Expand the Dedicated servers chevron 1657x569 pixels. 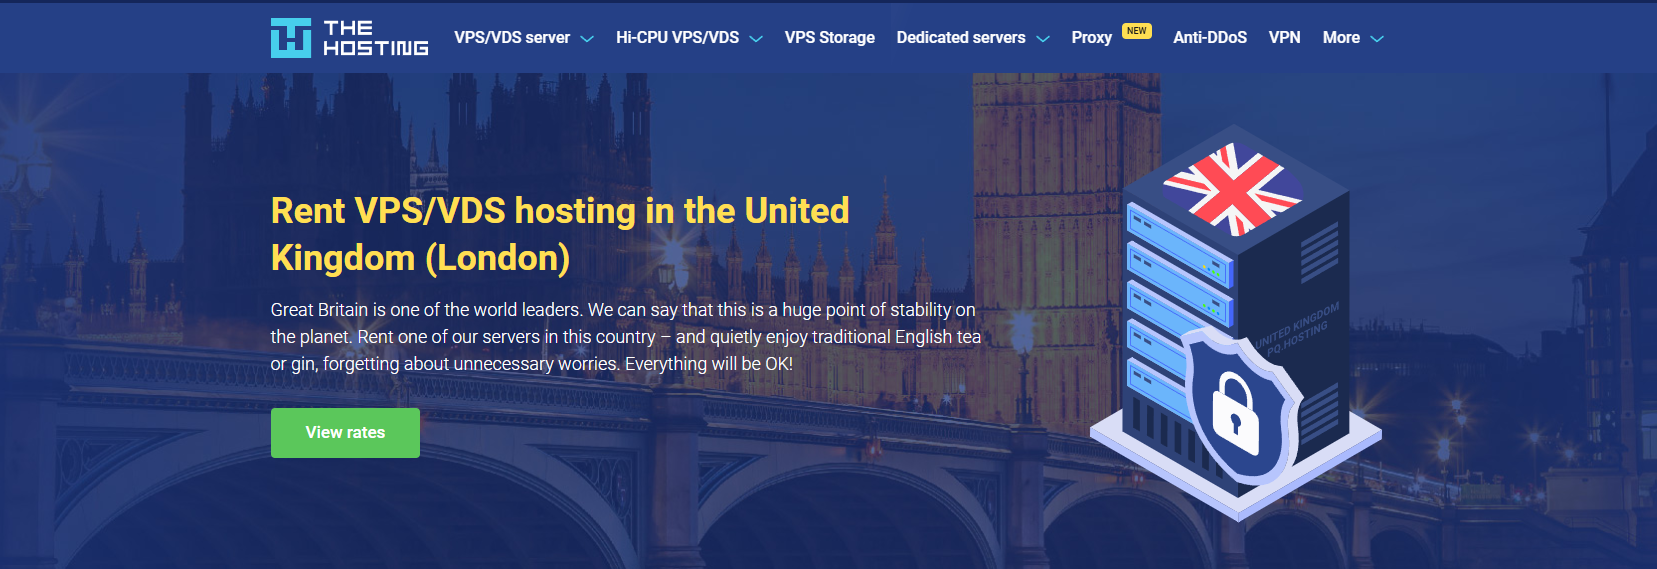[x=1043, y=39]
